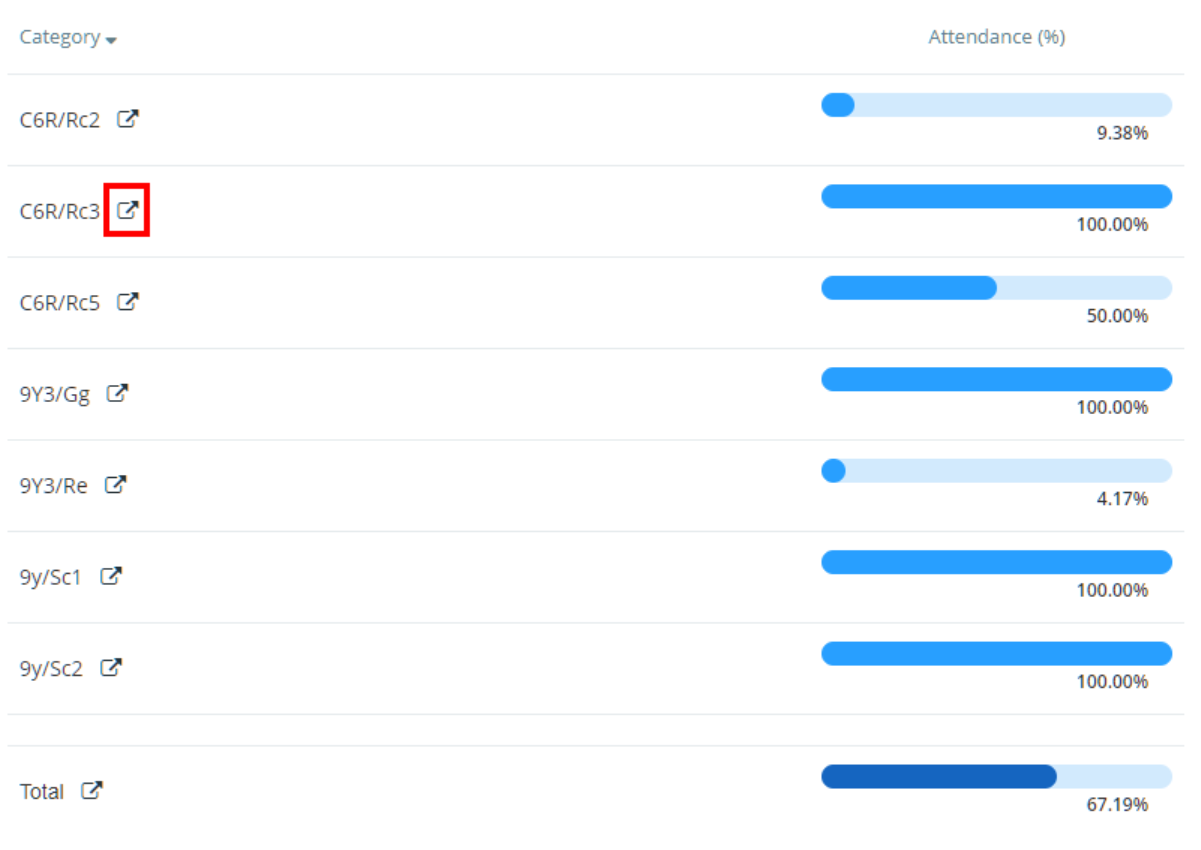Click the 9.38% percentage value
The image size is (1201, 850).
coord(1124,133)
